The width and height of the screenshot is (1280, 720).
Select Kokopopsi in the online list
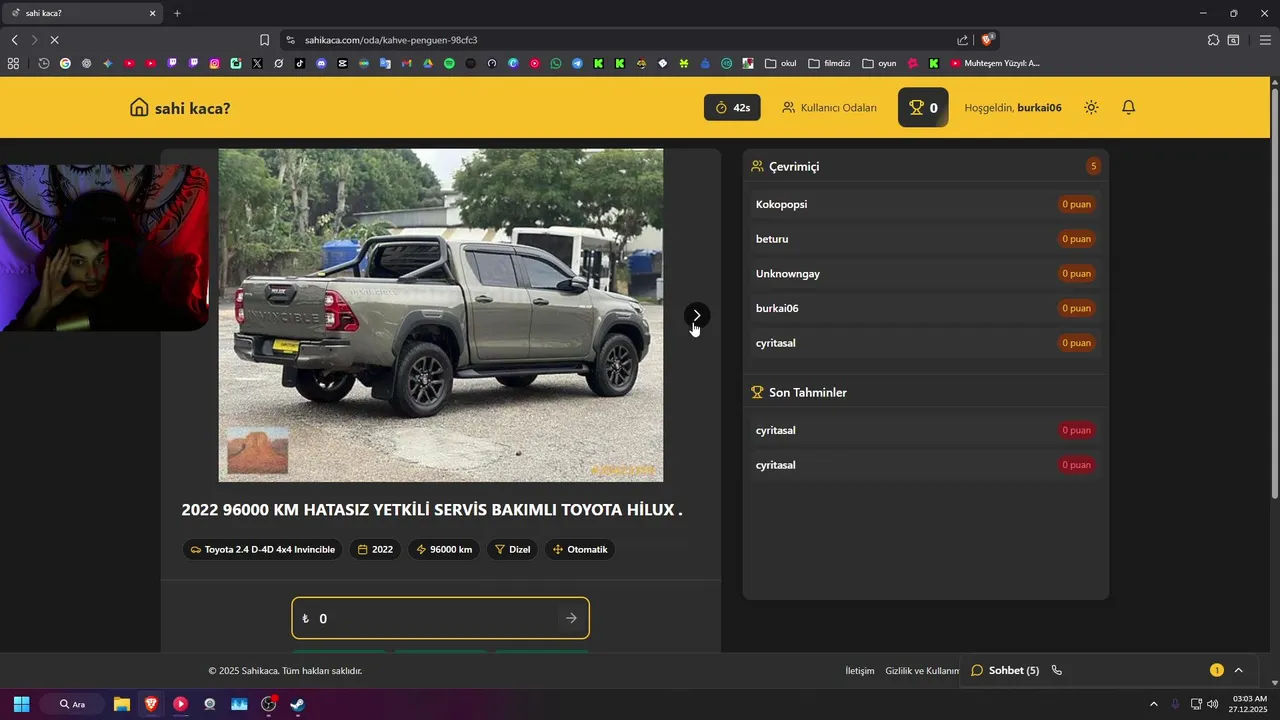pos(925,204)
